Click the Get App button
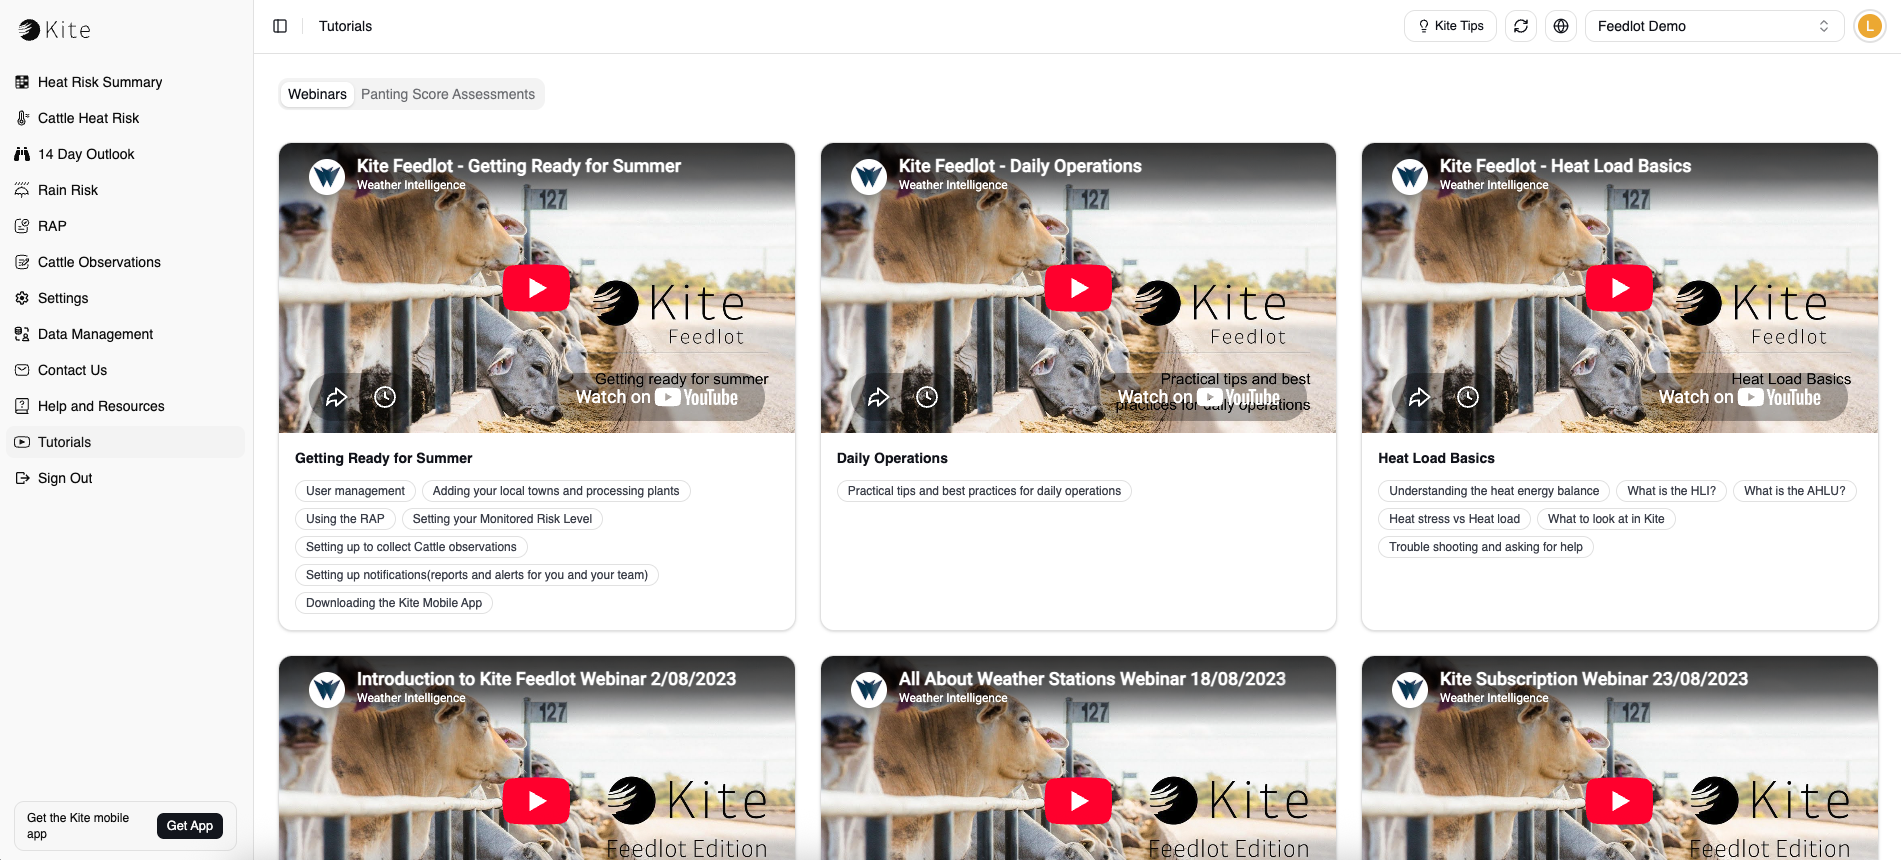Screen dimensions: 1901x860 pos(190,826)
